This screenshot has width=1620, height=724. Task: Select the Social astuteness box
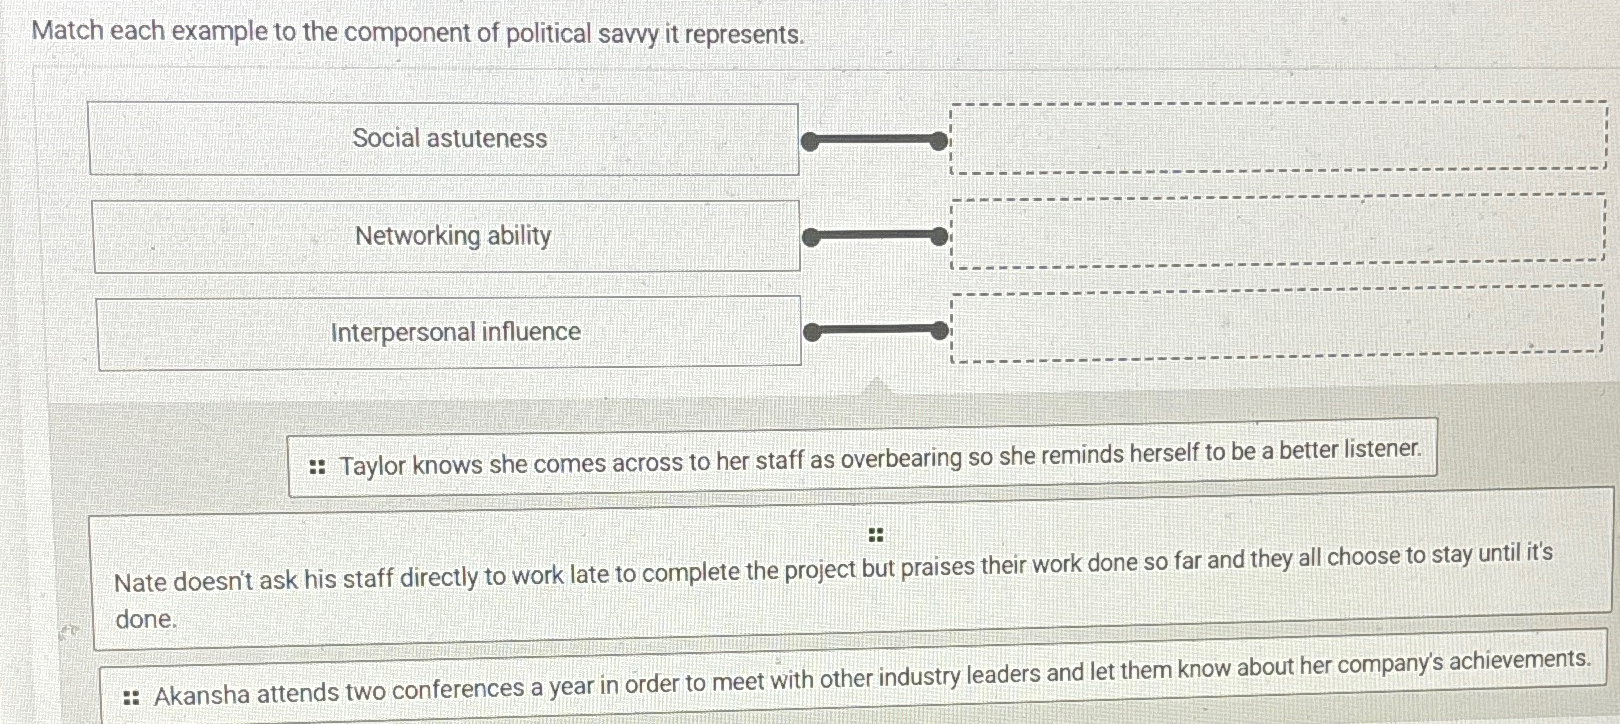tap(445, 139)
